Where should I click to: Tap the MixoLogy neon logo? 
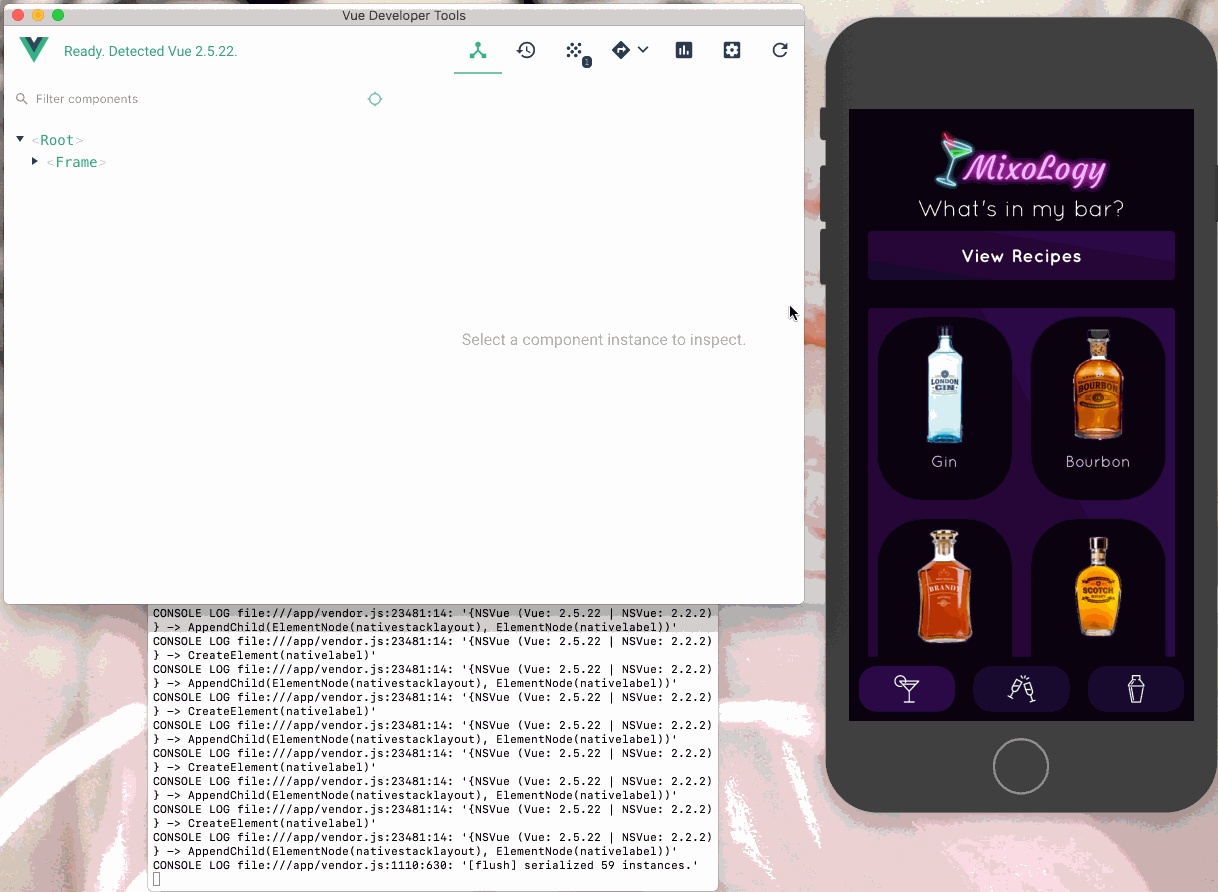tap(1021, 161)
